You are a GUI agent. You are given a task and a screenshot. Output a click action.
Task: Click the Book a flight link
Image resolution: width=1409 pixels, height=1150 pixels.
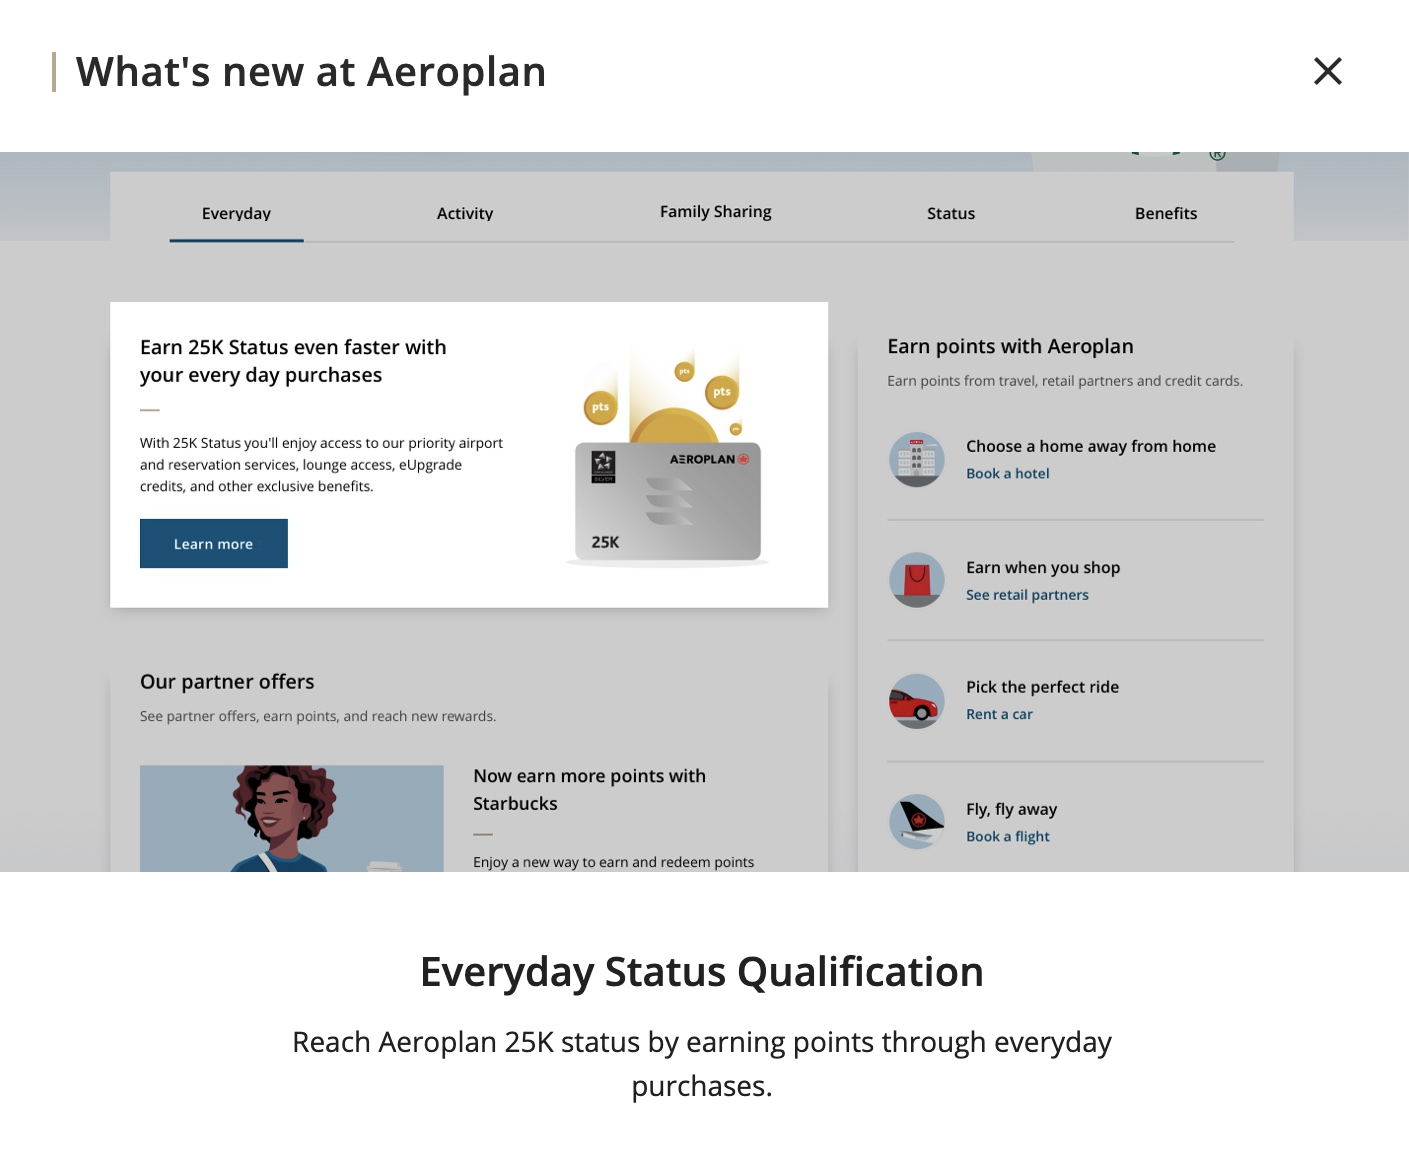[1007, 837]
